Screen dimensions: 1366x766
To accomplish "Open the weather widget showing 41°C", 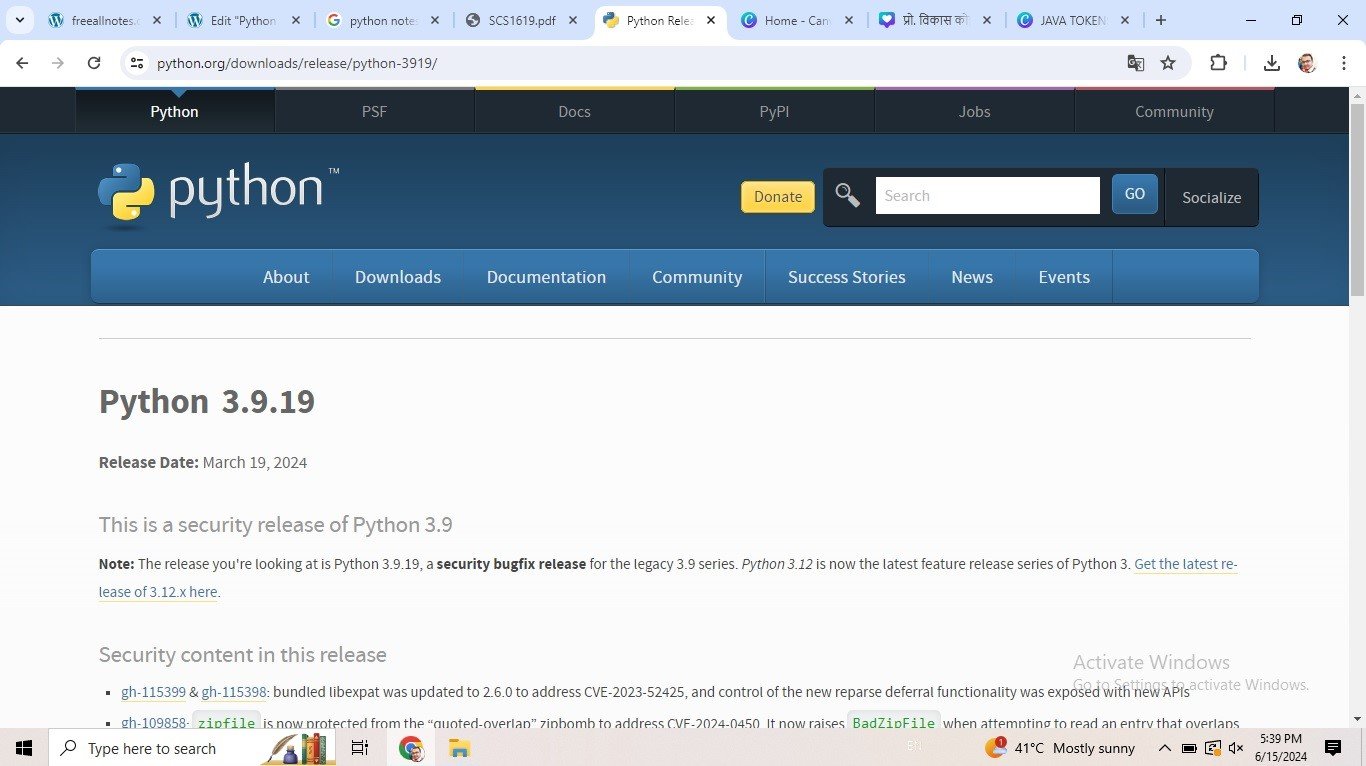I will pos(1060,748).
